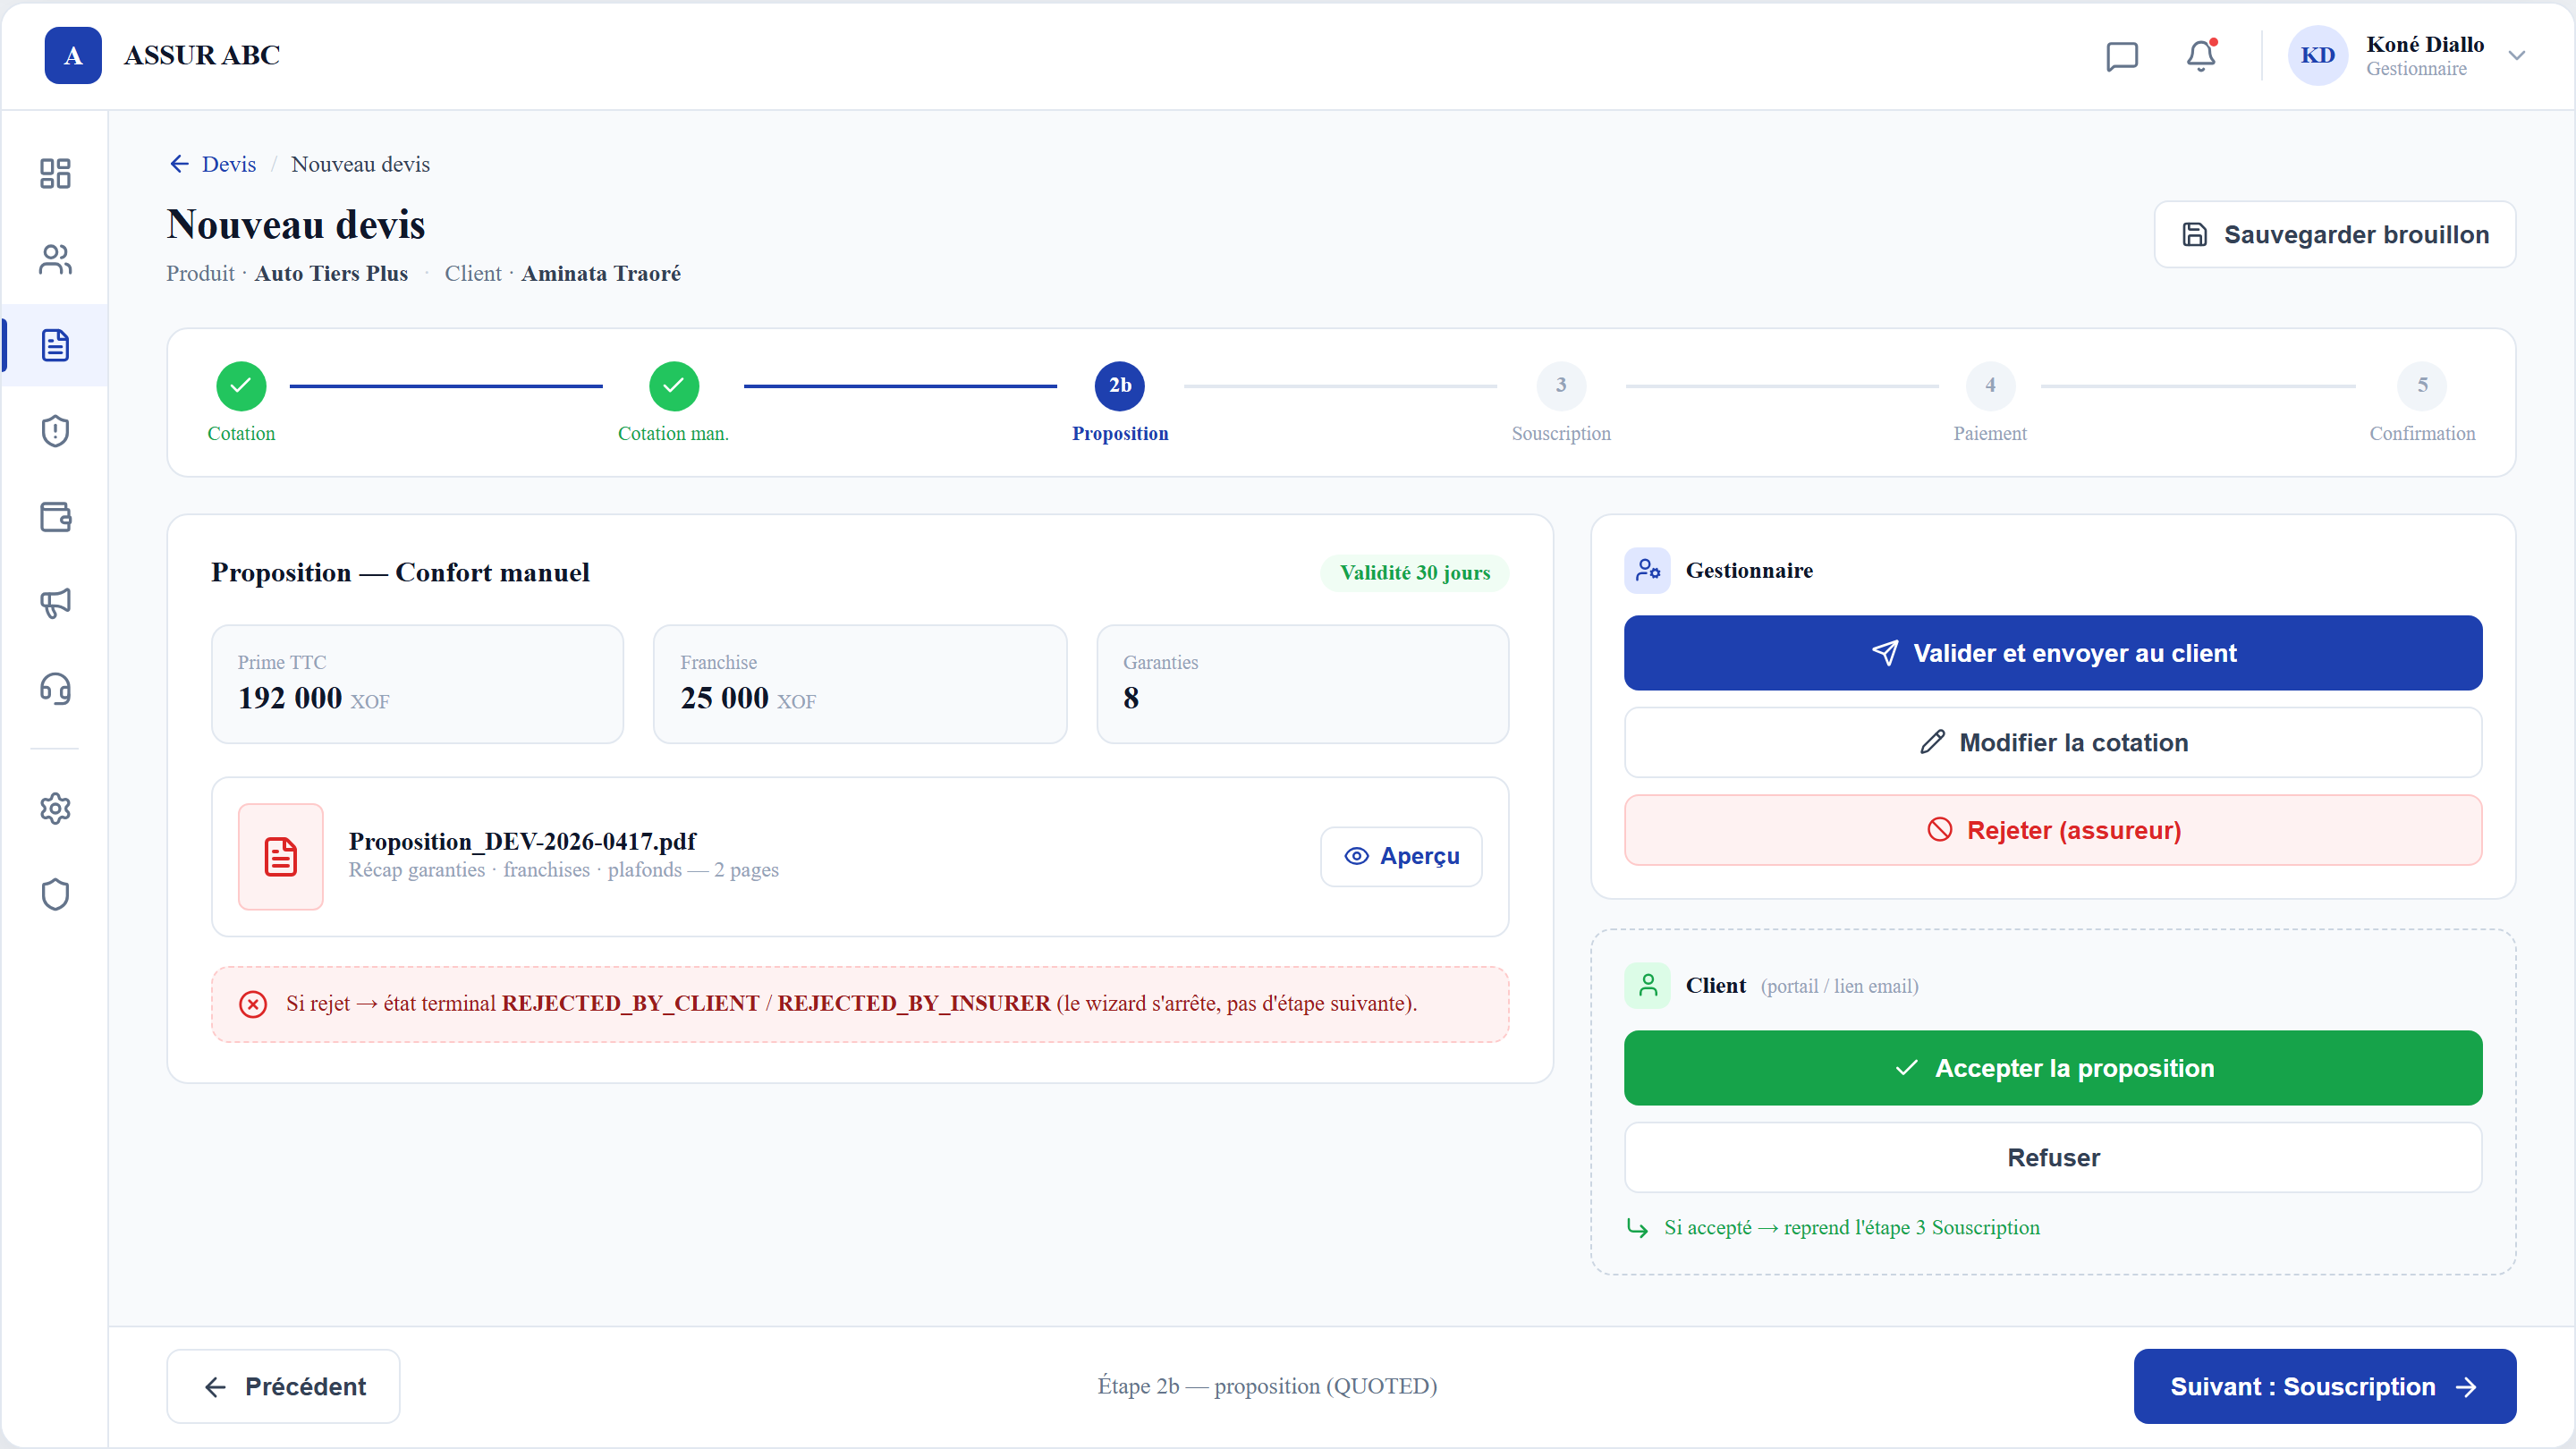Open the megaphone campaigns sidebar icon

coord(55,603)
